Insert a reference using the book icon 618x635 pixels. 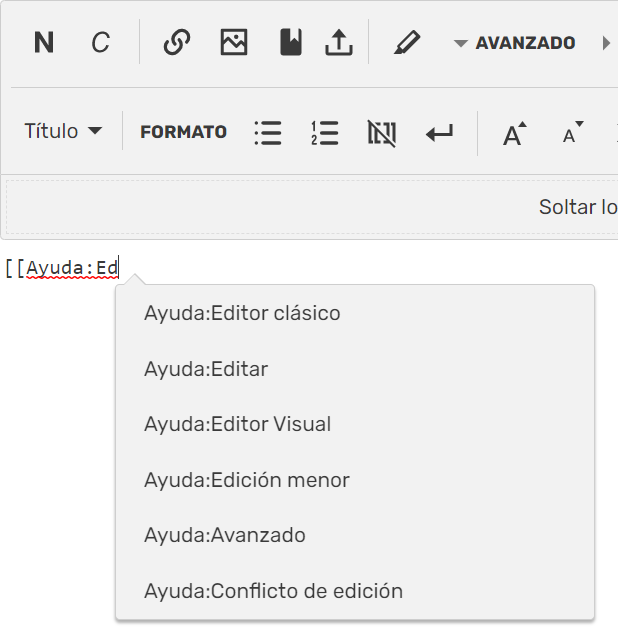(290, 43)
